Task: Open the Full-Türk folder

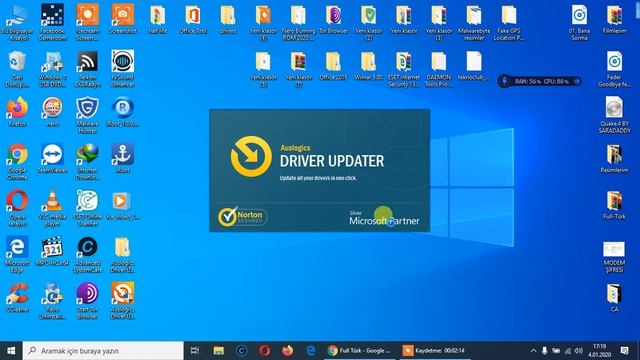Action: click(614, 205)
